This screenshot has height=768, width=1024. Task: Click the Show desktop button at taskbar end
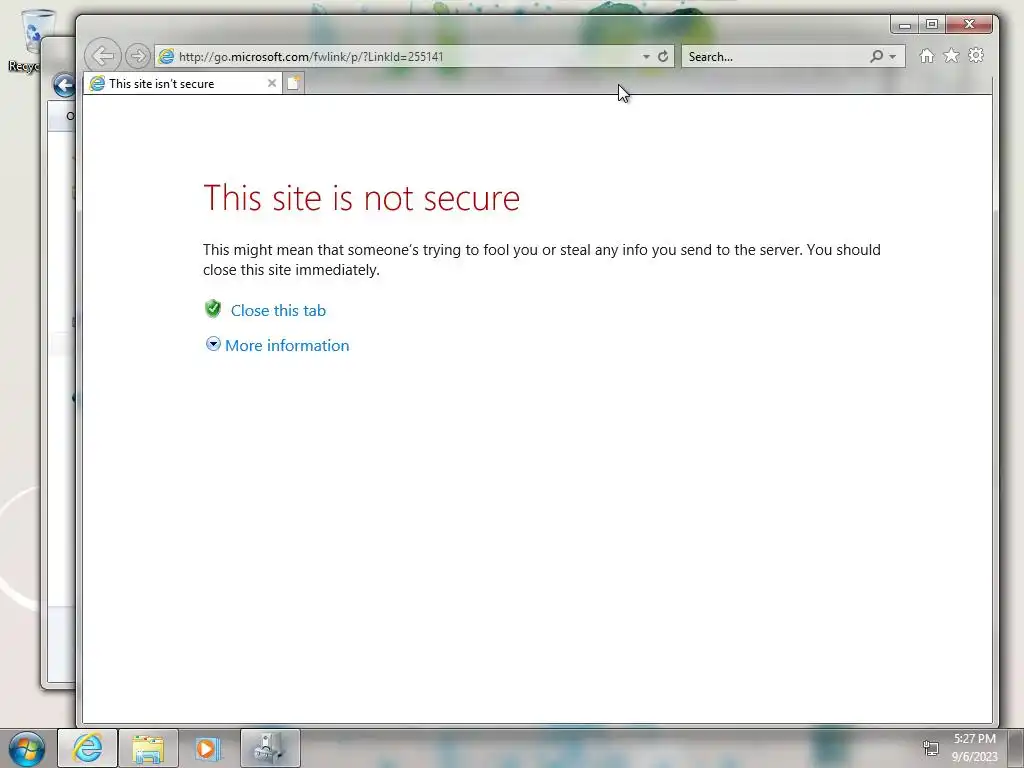point(1016,748)
